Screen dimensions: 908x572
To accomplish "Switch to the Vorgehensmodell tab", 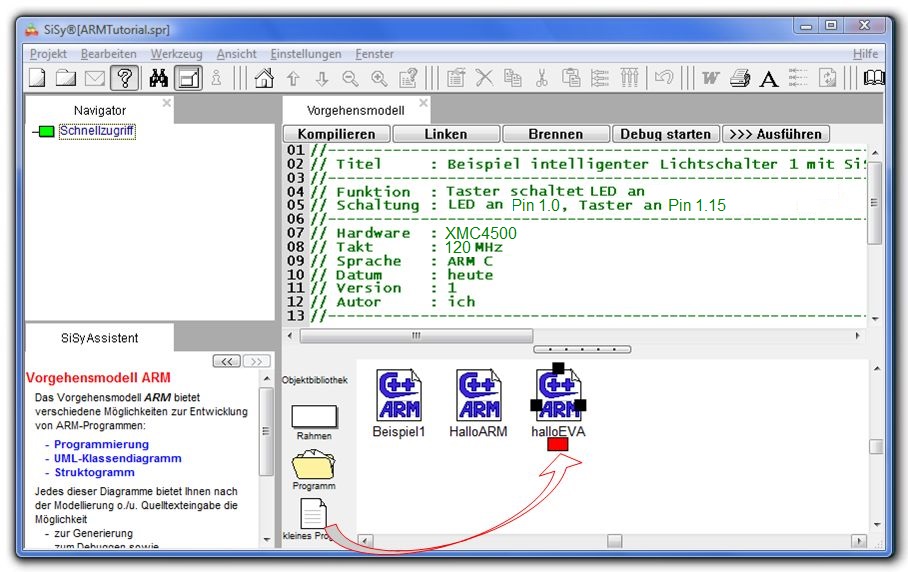I will (x=355, y=110).
